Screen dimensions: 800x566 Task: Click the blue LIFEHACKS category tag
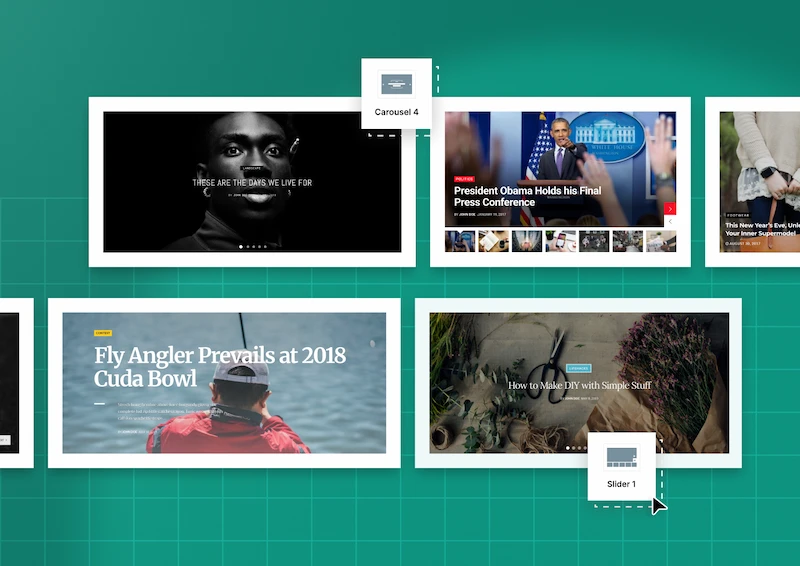pos(579,368)
